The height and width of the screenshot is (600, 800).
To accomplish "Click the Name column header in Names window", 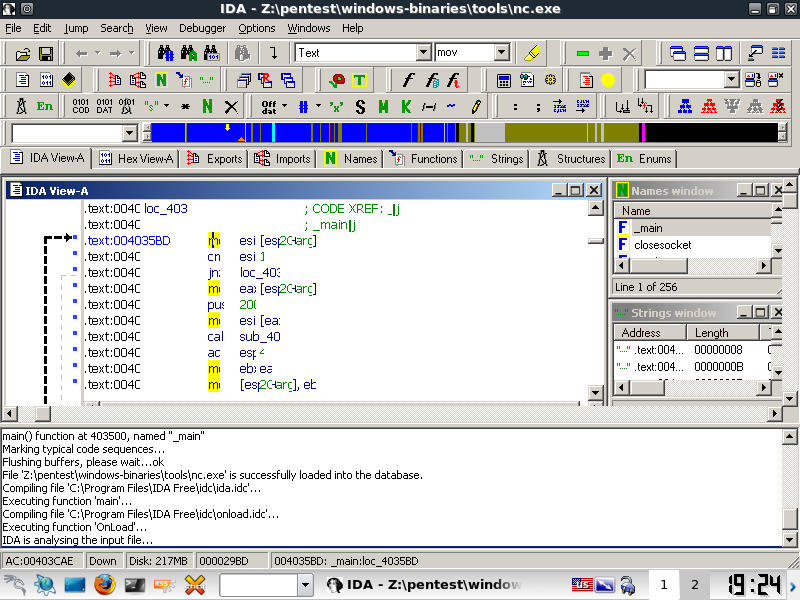I will [693, 211].
